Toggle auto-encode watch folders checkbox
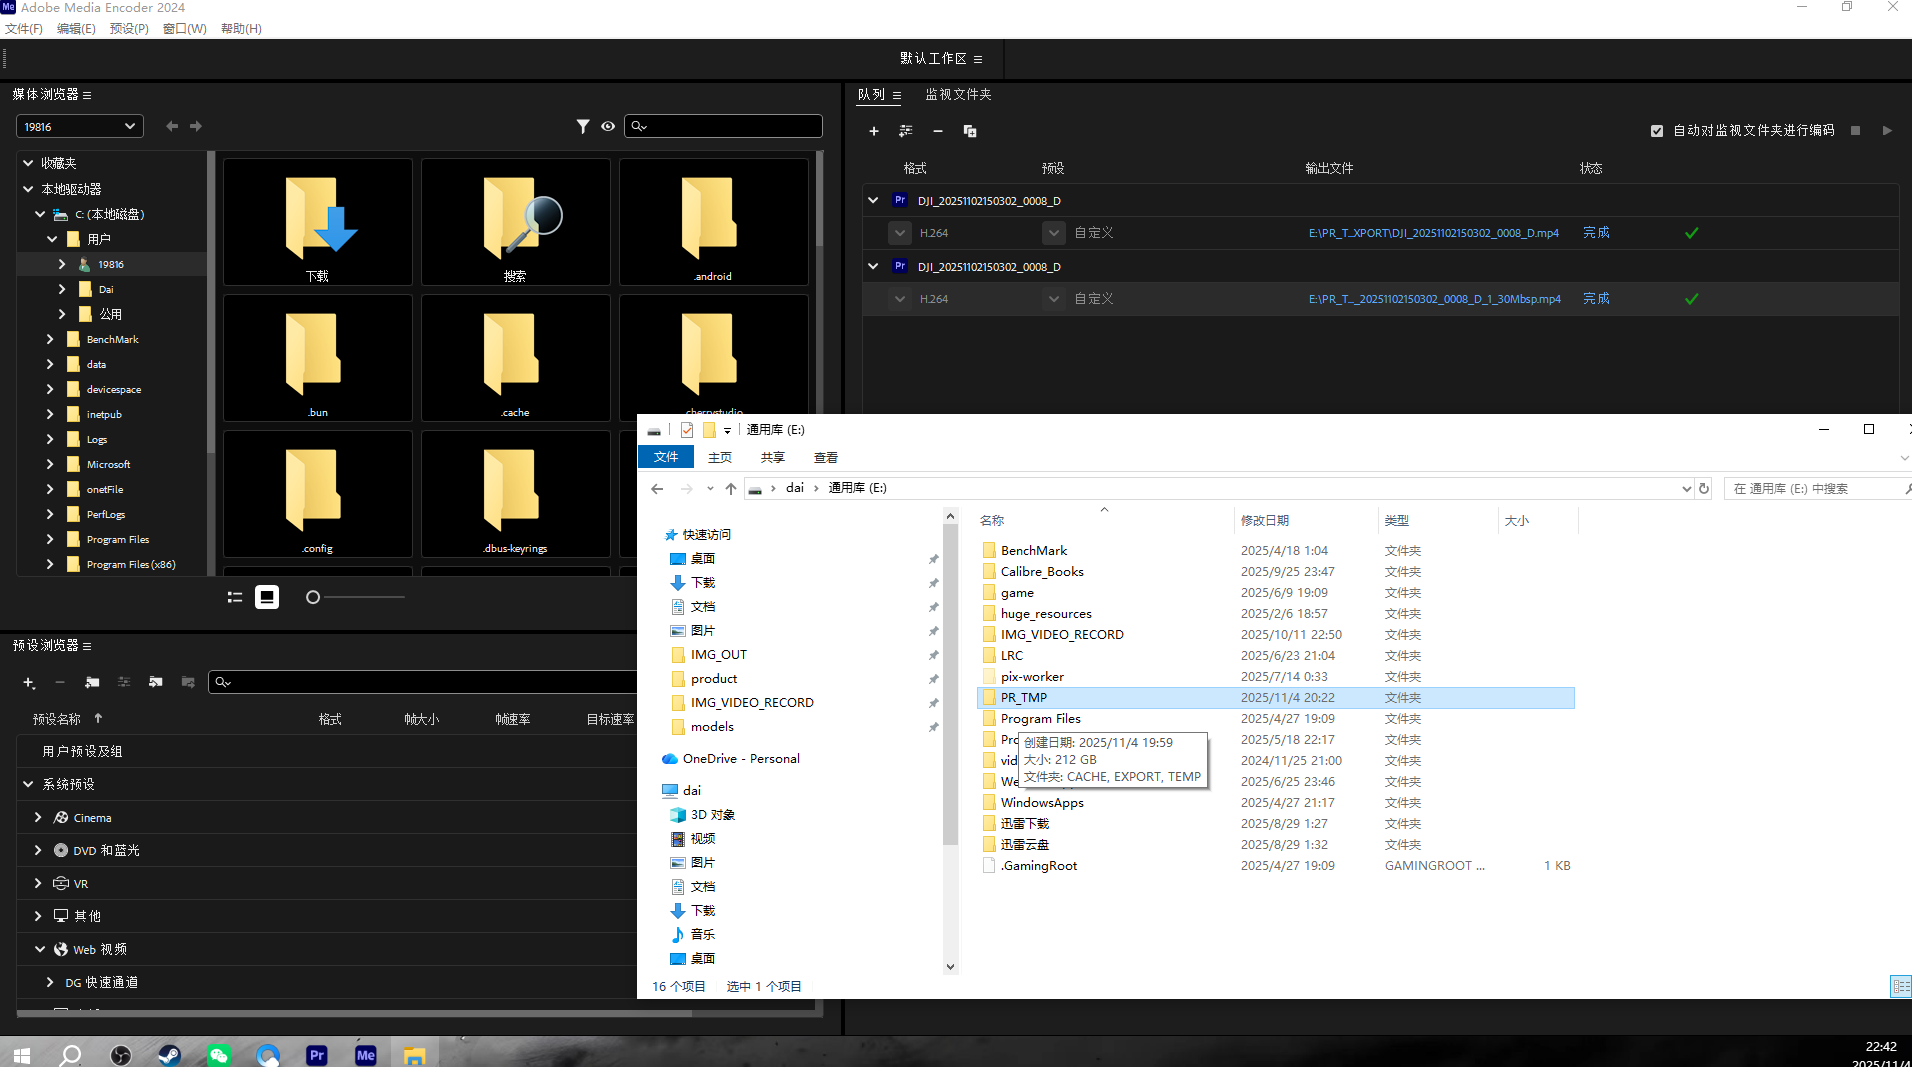Image resolution: width=1912 pixels, height=1067 pixels. point(1657,131)
